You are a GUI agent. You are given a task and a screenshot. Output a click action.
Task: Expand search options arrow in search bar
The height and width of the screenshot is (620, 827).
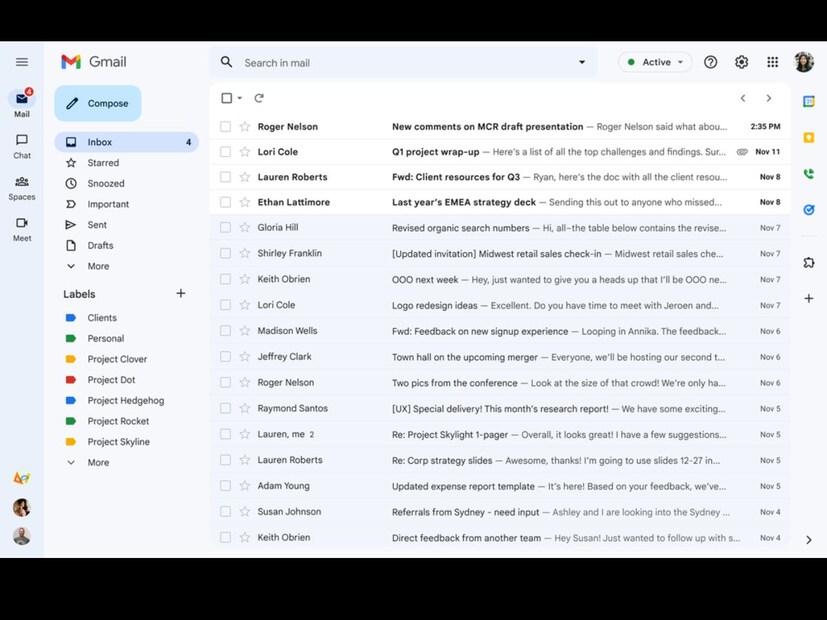pos(582,62)
